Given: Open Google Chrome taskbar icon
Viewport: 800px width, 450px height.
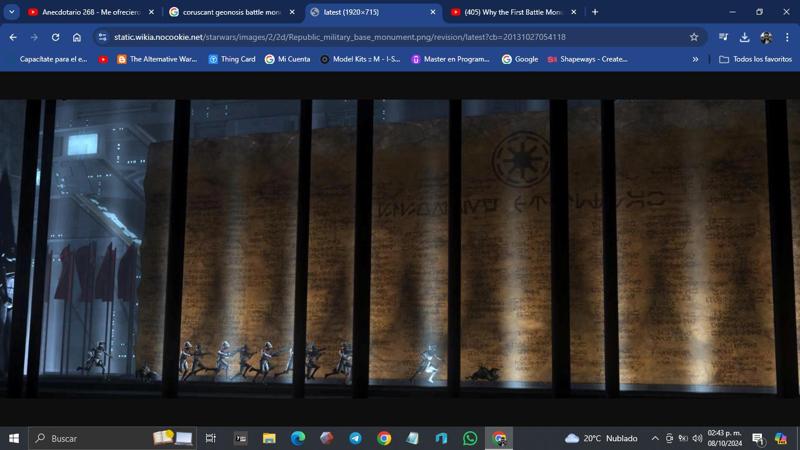Looking at the screenshot, I should coord(384,438).
